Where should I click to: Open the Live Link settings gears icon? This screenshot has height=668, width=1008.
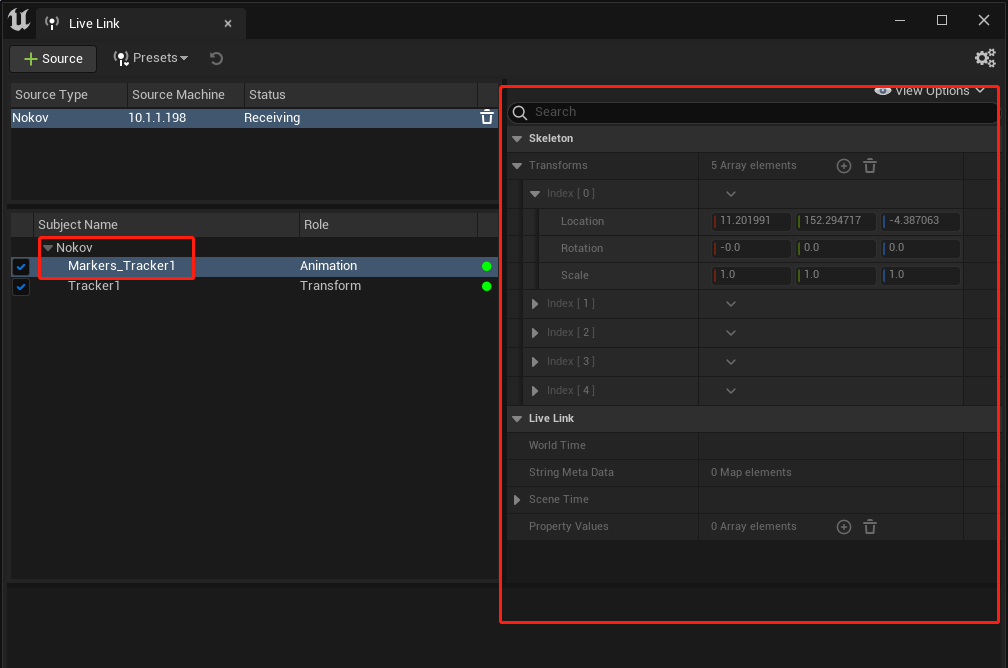(985, 59)
